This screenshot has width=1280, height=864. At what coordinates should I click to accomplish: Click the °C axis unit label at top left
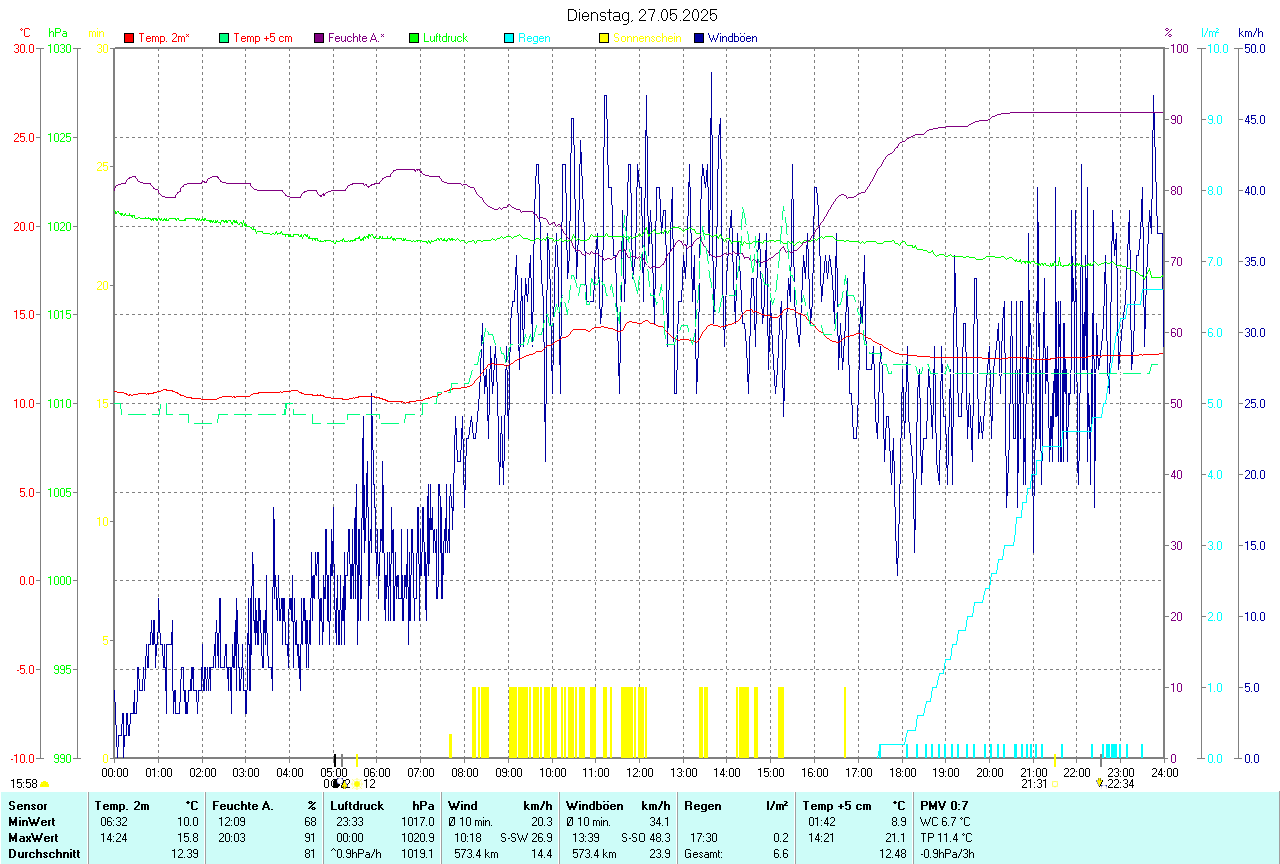(x=25, y=33)
